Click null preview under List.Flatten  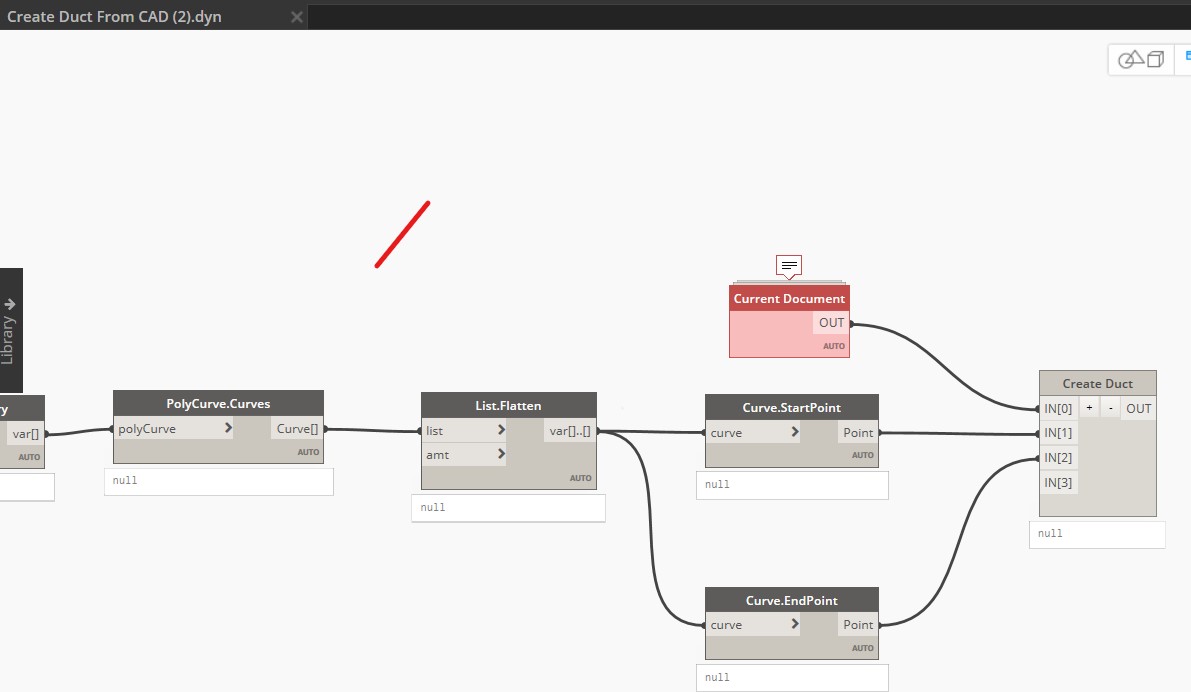pyautogui.click(x=508, y=508)
